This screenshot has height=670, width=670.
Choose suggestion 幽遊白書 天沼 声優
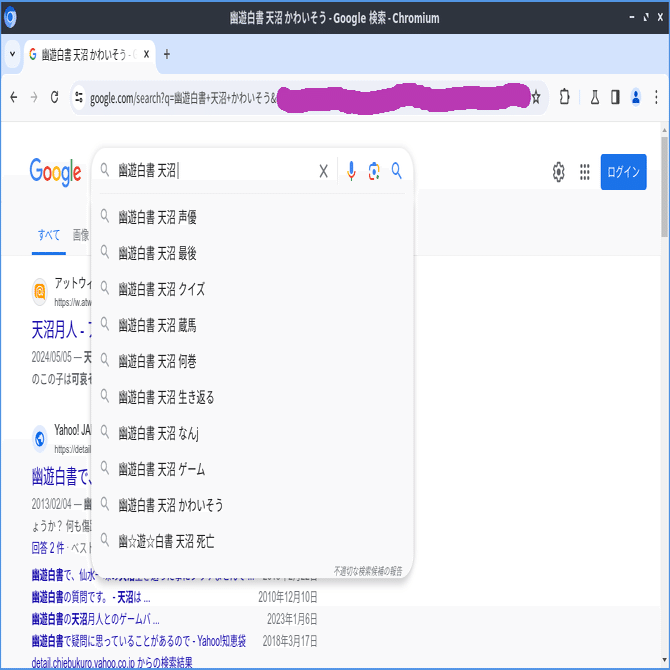[252, 217]
